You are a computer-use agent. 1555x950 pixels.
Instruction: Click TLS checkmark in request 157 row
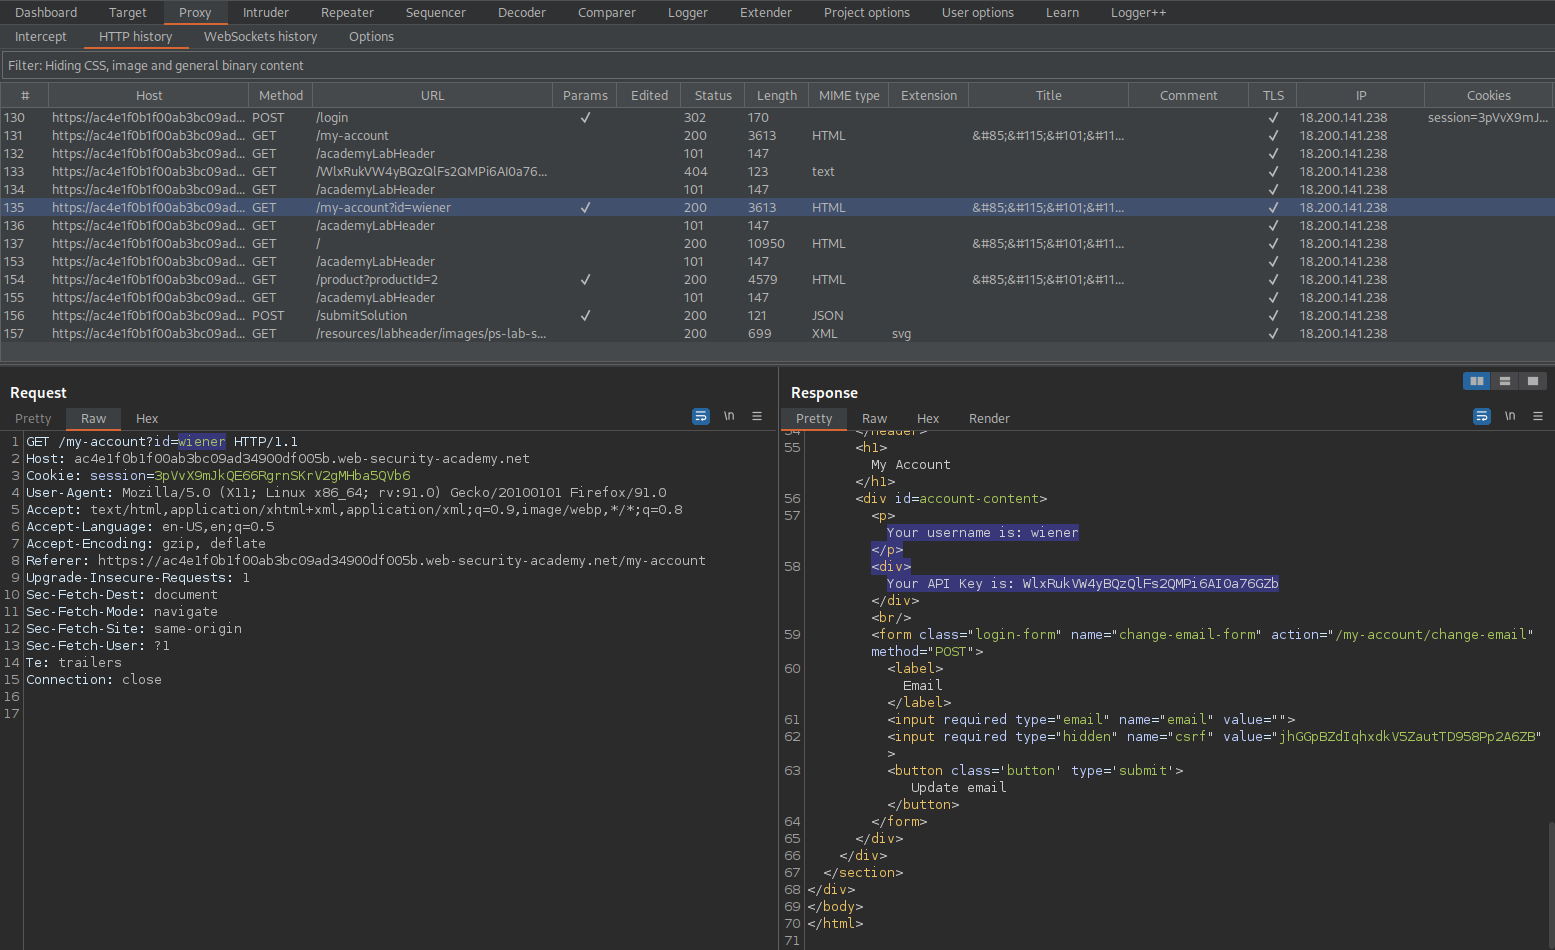tap(1273, 334)
